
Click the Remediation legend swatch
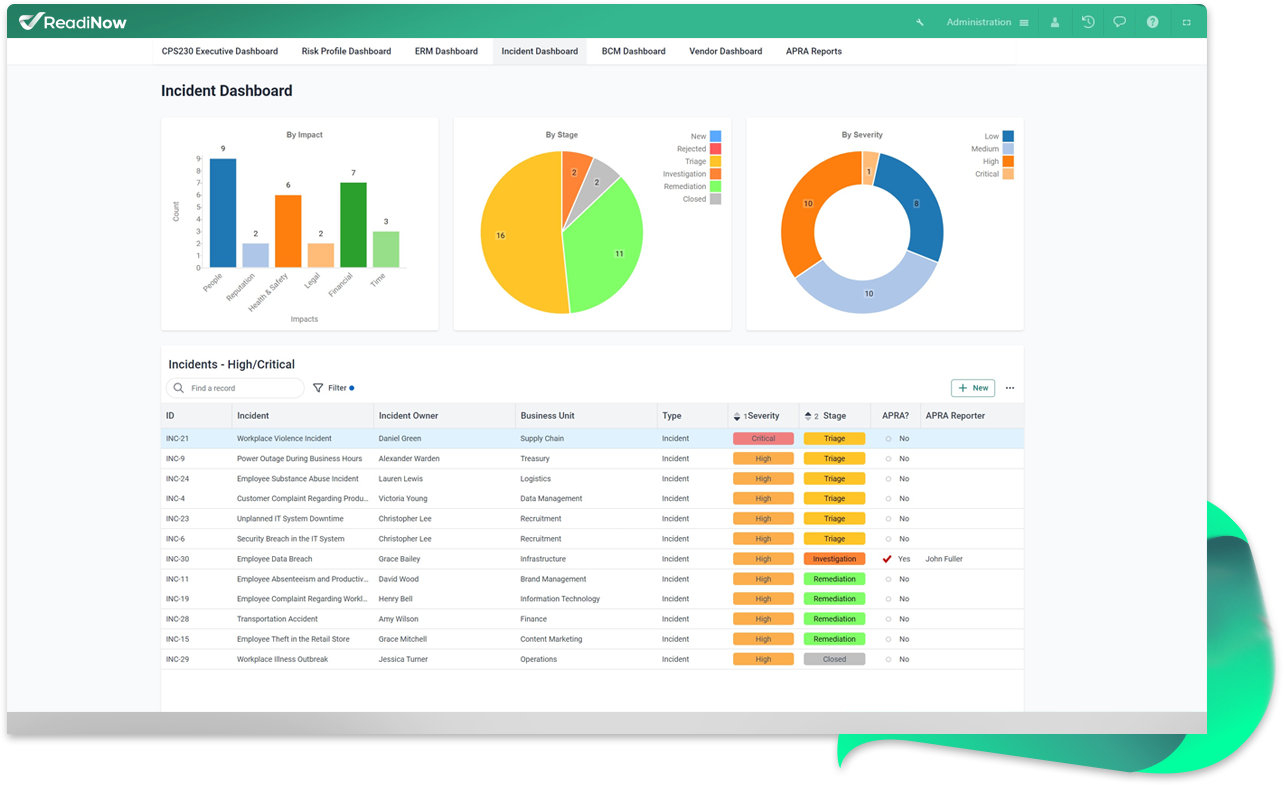click(715, 186)
